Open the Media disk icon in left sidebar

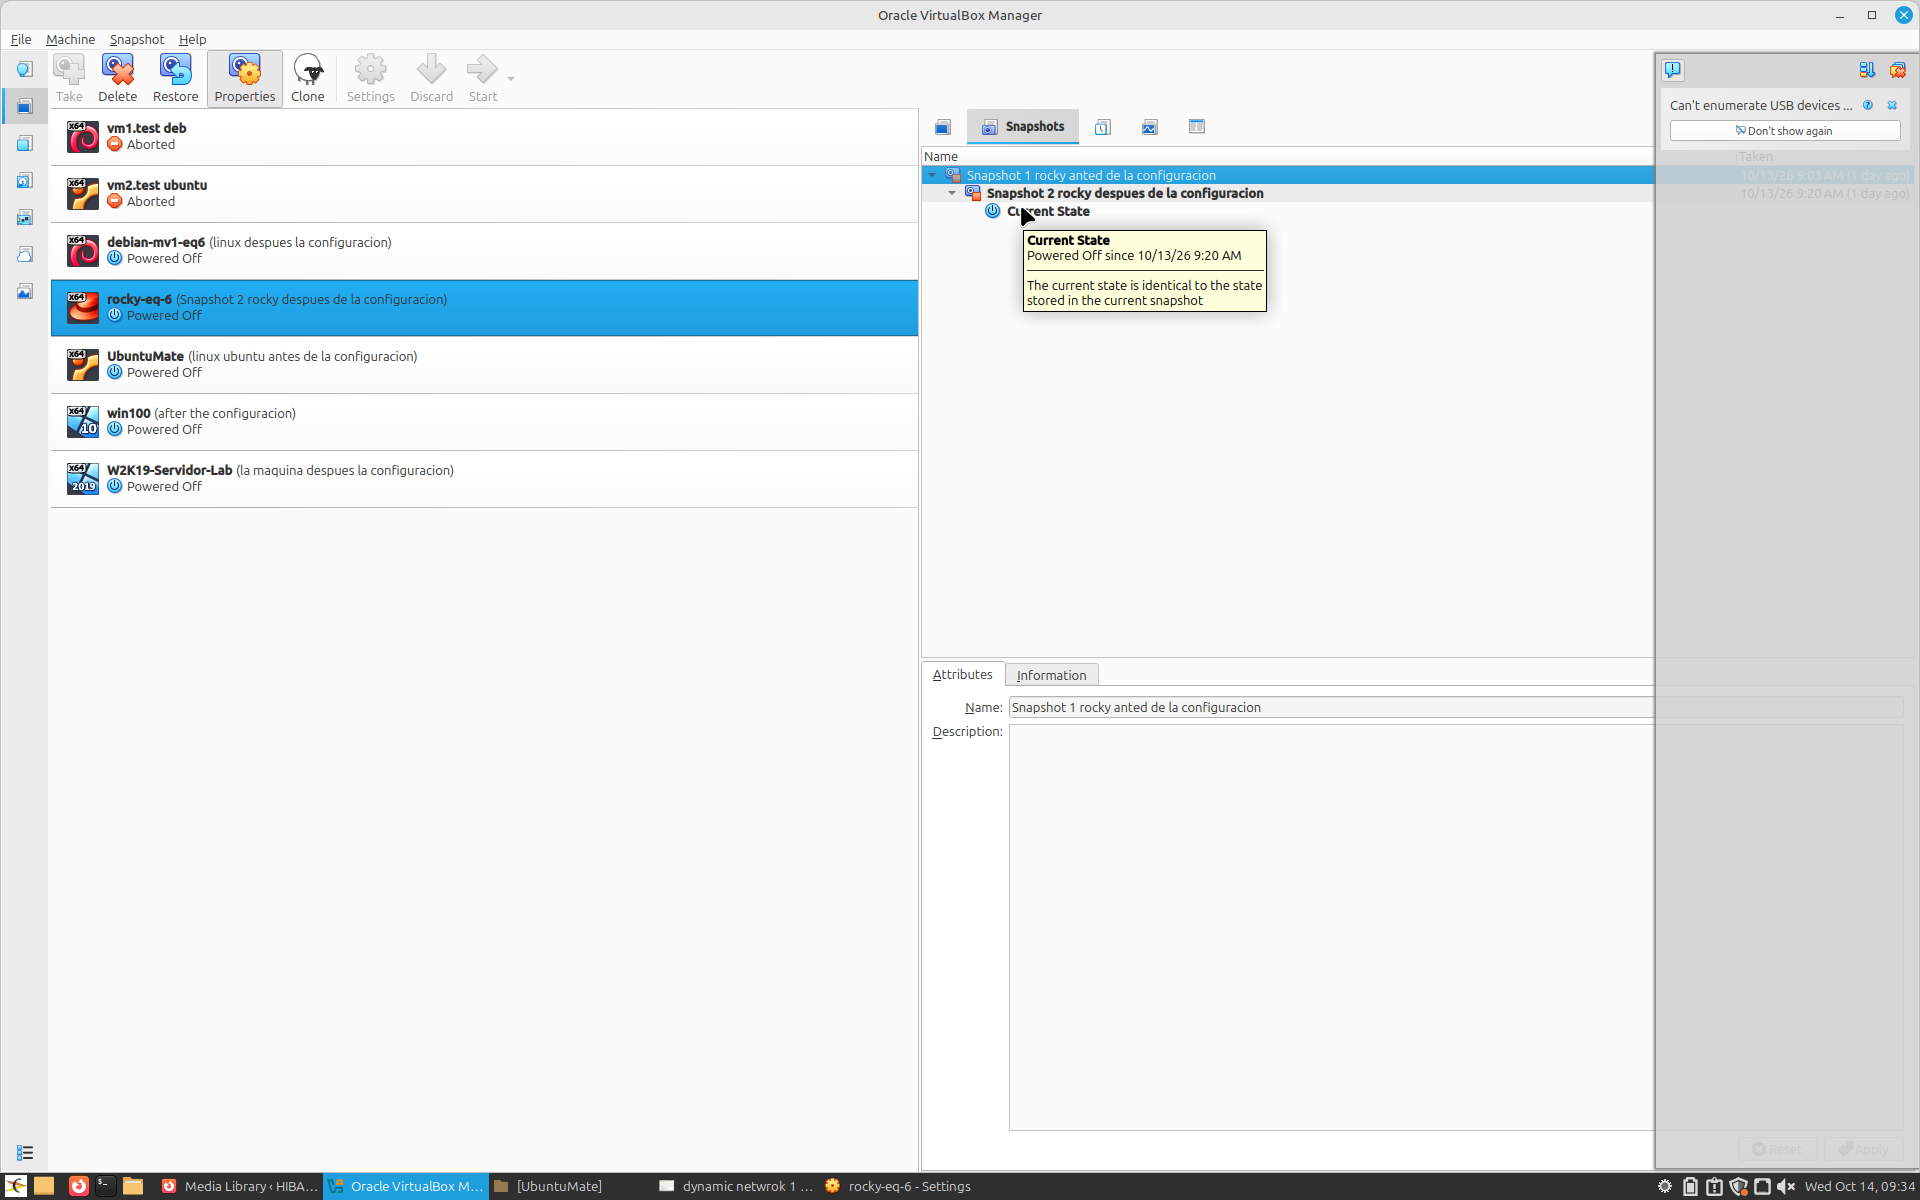coord(25,180)
